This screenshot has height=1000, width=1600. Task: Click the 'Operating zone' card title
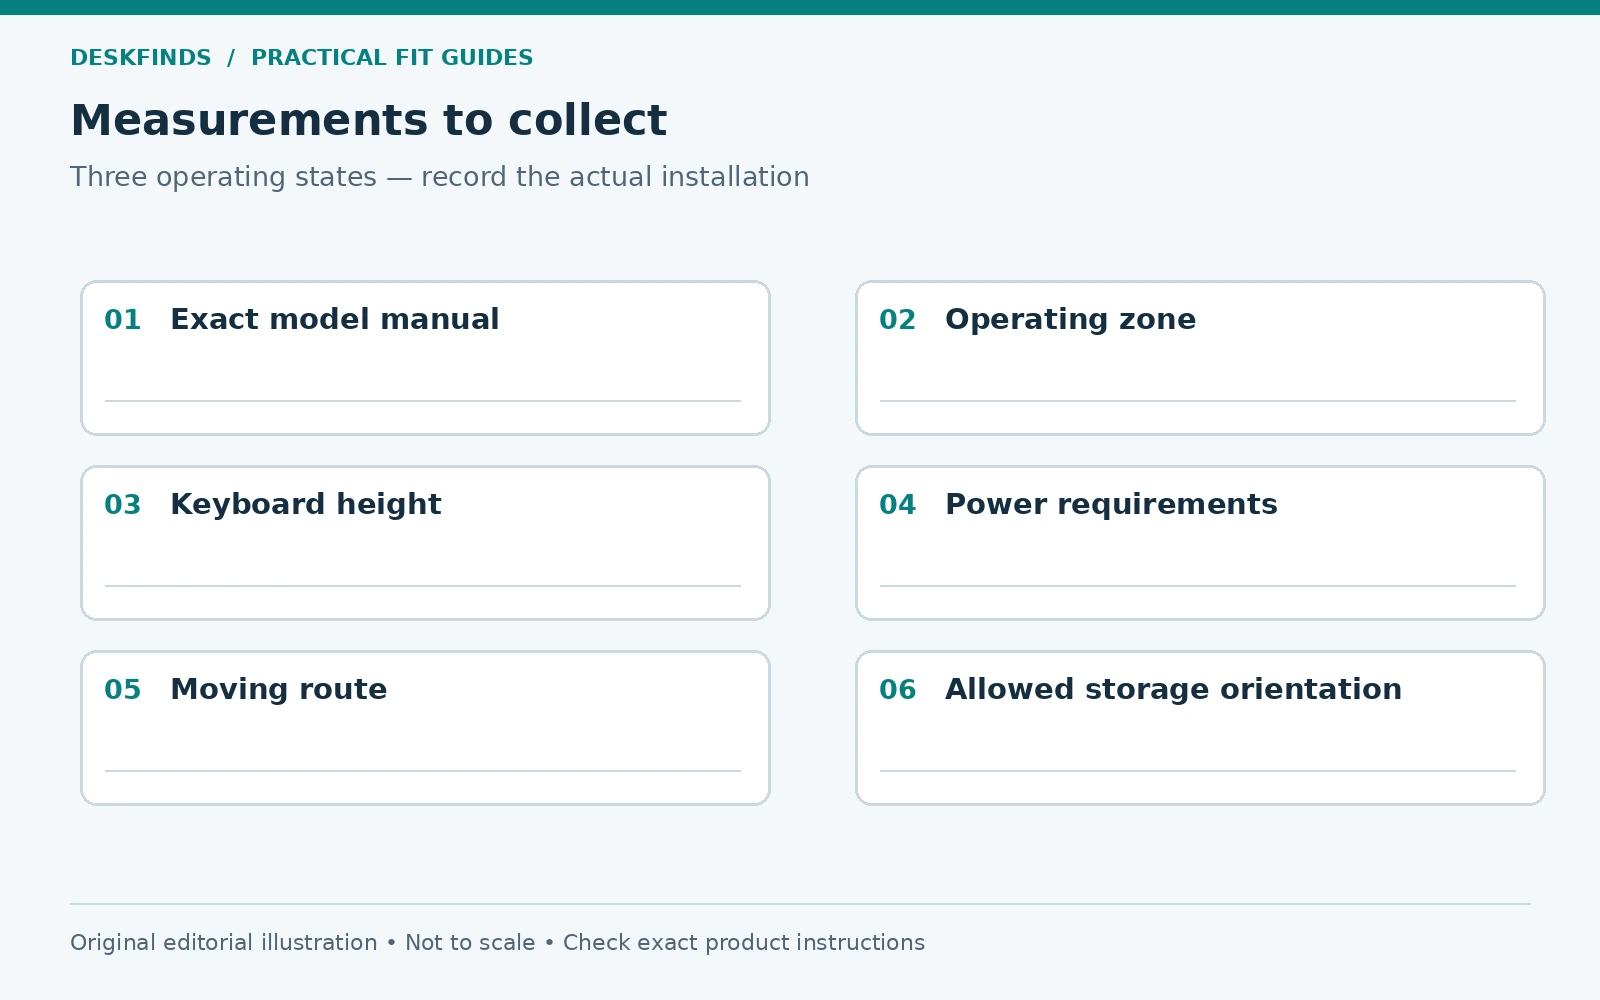(x=1070, y=320)
